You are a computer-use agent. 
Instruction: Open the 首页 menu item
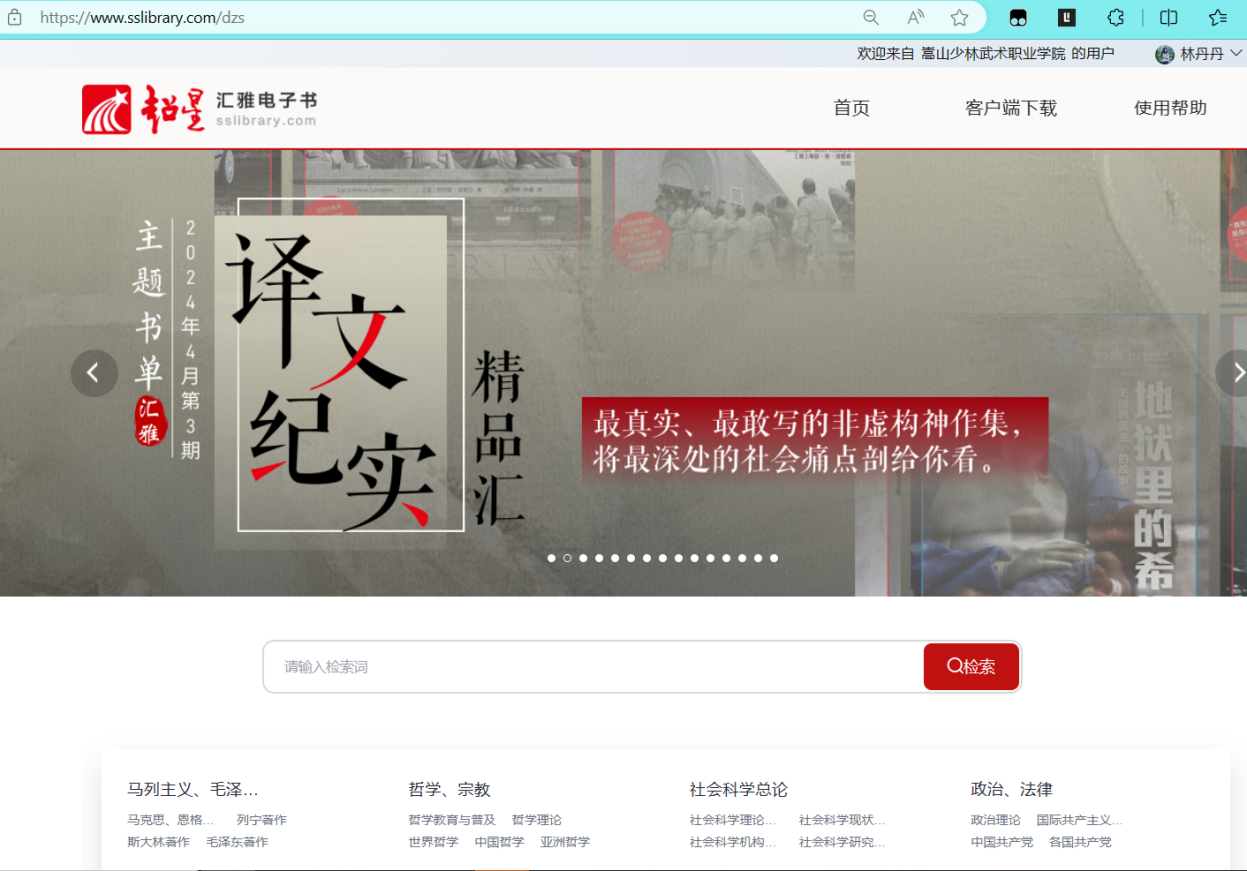click(851, 108)
